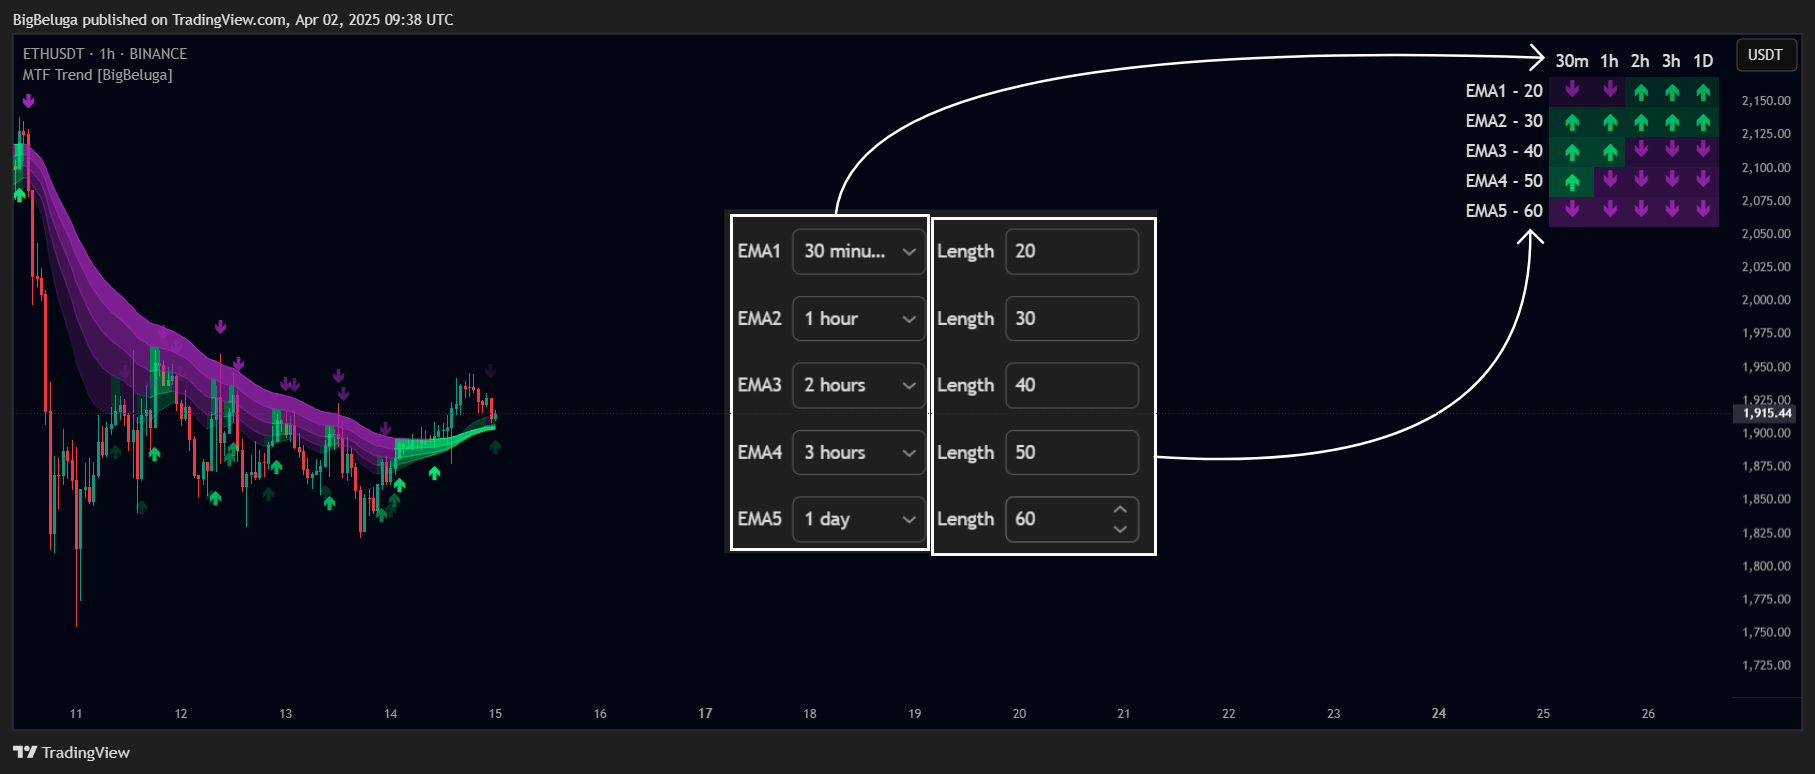This screenshot has height=774, width=1815.
Task: Click the EMA5 30m purple down arrow
Action: pos(1572,209)
